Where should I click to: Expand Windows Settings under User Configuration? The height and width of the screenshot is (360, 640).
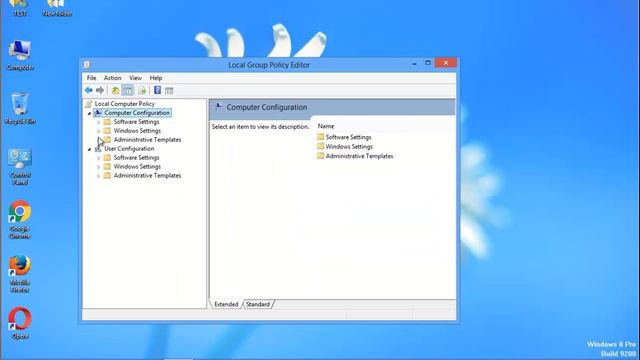pyautogui.click(x=98, y=167)
